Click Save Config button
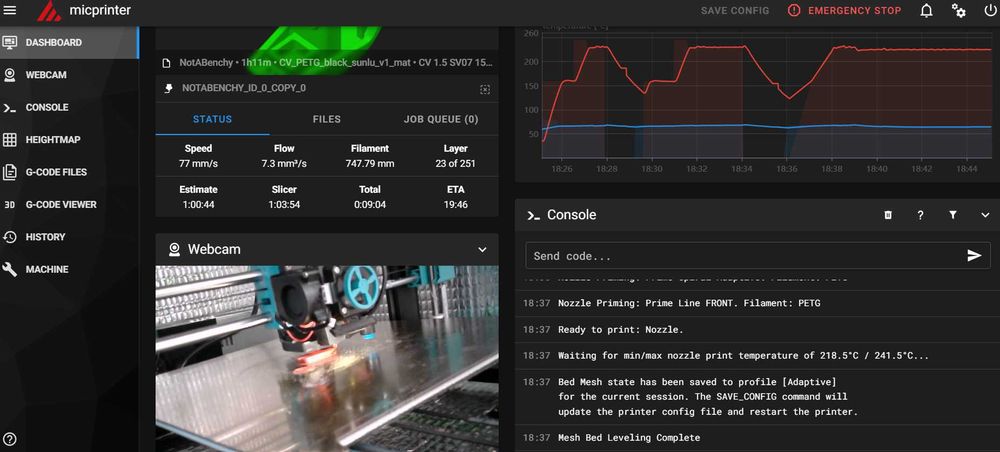Viewport: 1000px width, 452px height. (735, 10)
